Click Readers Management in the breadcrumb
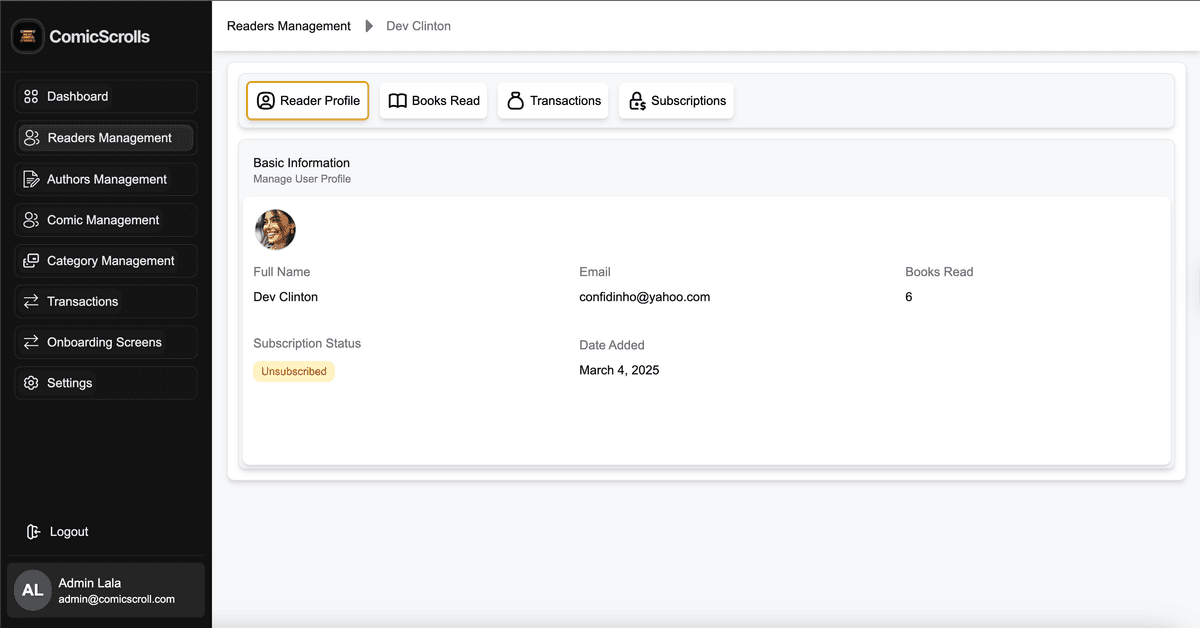 tap(288, 26)
